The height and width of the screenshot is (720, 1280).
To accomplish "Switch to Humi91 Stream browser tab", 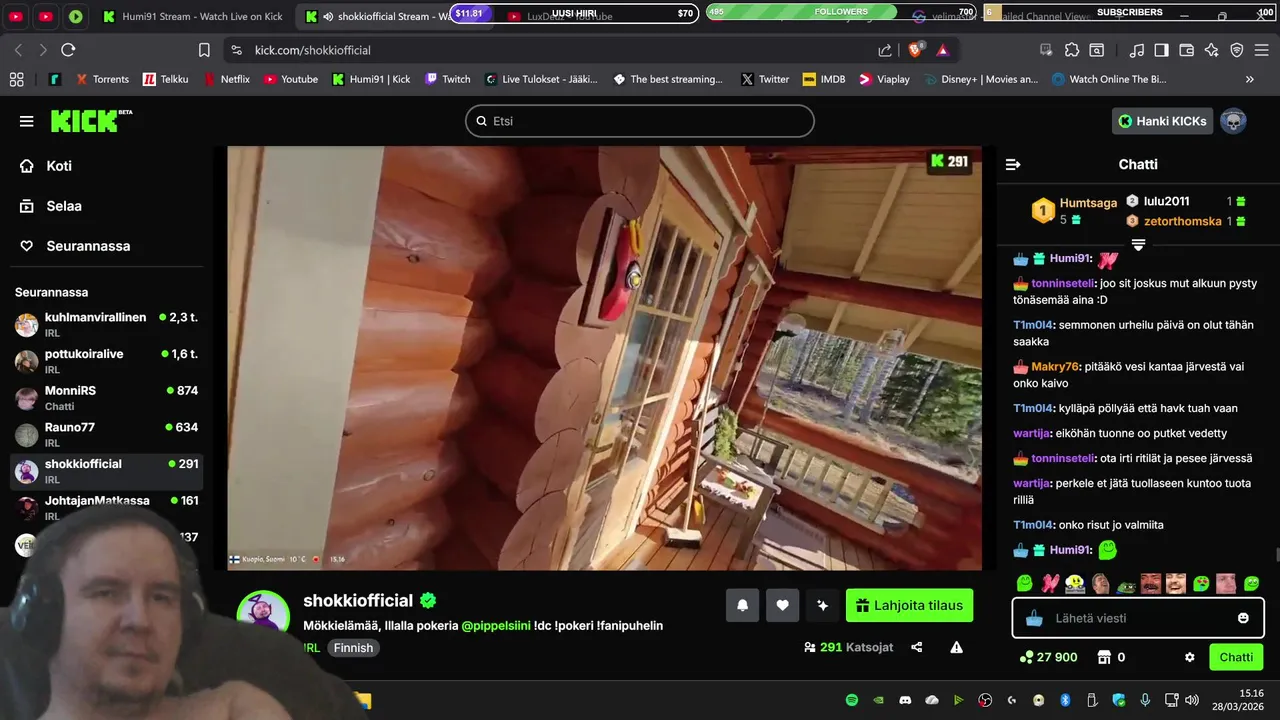I will pyautogui.click(x=194, y=16).
